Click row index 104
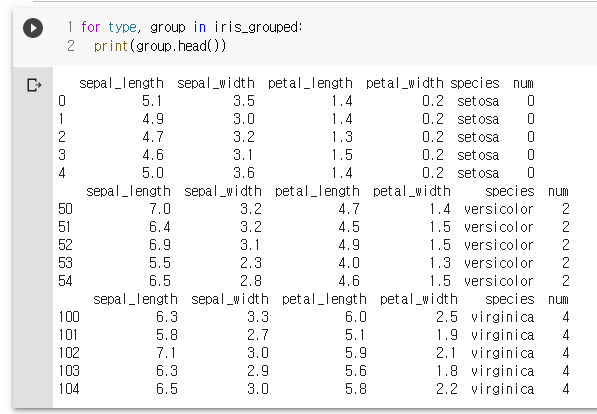597x414 pixels. [69, 389]
